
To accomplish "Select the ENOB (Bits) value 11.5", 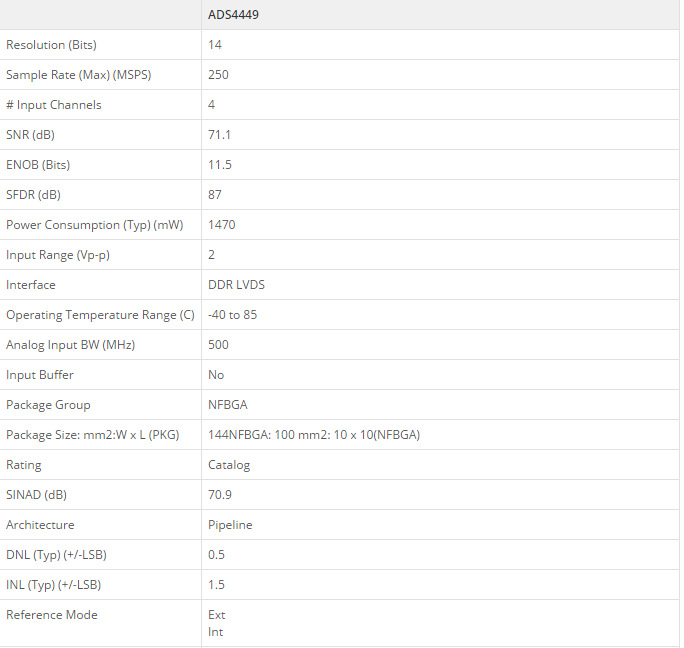I will (219, 165).
